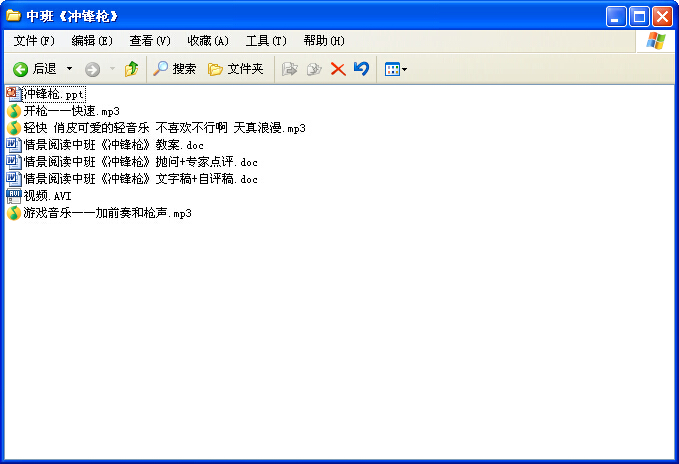Click the Move To toolbar icon
Screen dimensions: 679x464
[x=290, y=69]
